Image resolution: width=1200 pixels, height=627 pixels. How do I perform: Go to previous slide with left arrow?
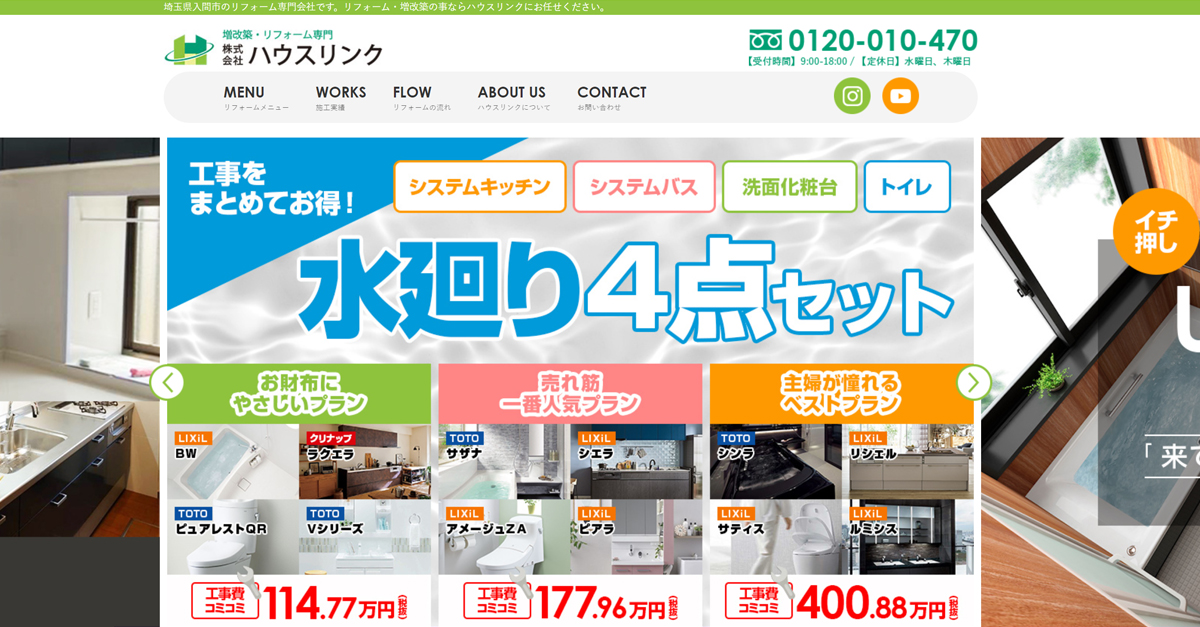[x=167, y=382]
